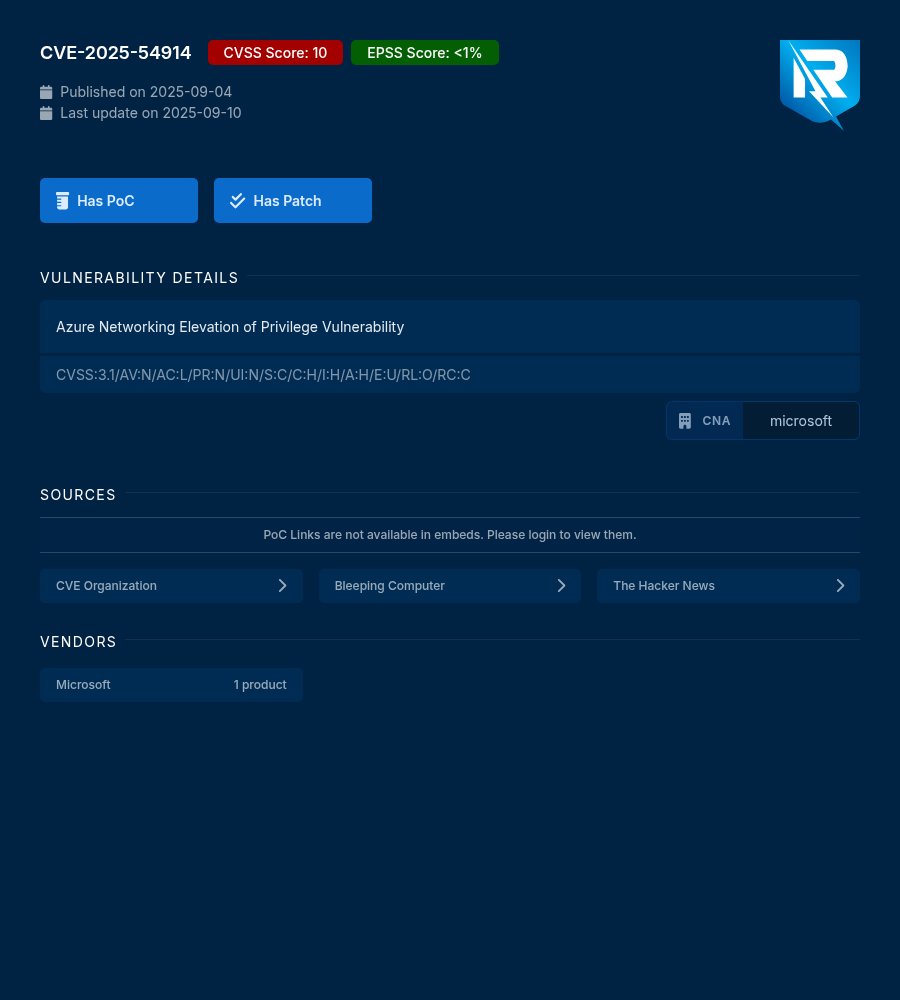The width and height of the screenshot is (900, 1000).
Task: Click the CVSS Score: 10 badge
Action: click(x=275, y=52)
